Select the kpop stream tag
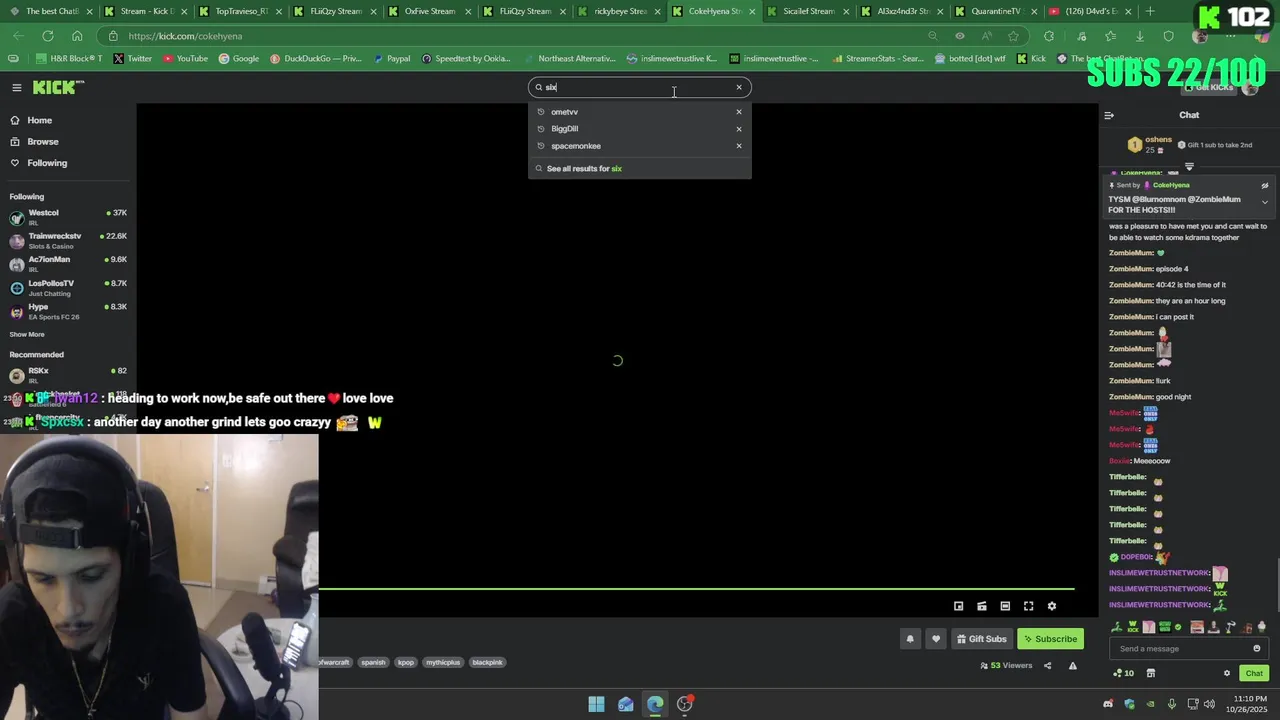 [x=405, y=662]
